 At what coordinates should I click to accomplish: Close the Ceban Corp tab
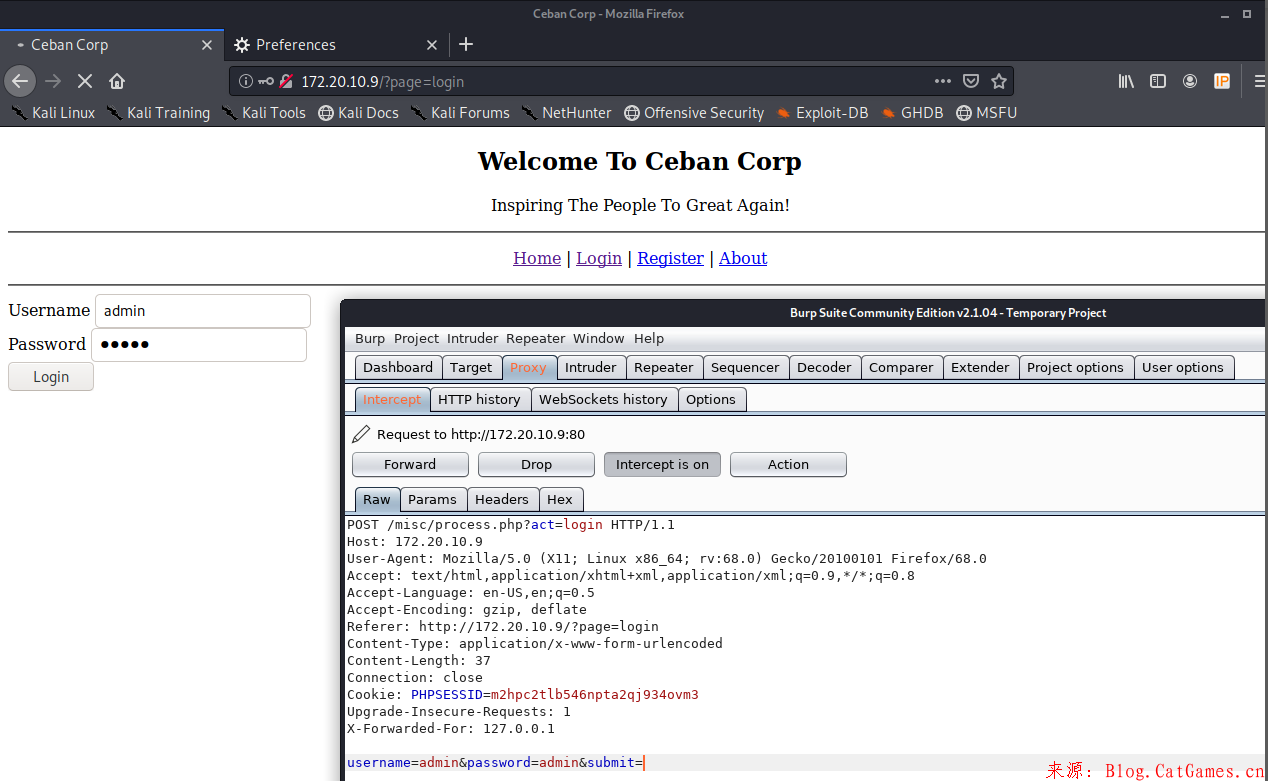207,45
